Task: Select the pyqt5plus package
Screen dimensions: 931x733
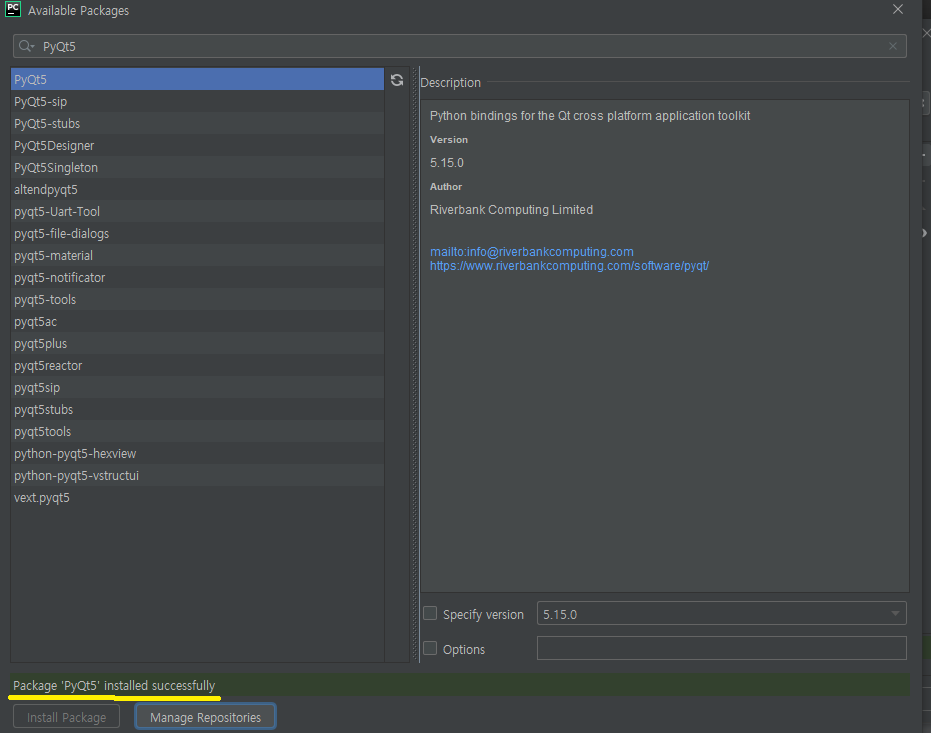Action: [x=197, y=343]
